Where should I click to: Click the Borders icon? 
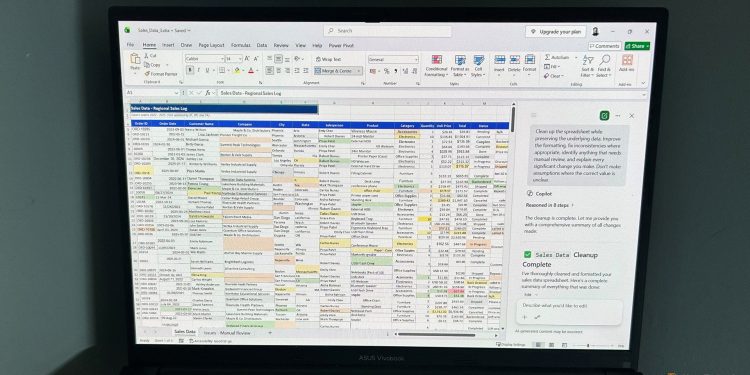point(221,70)
